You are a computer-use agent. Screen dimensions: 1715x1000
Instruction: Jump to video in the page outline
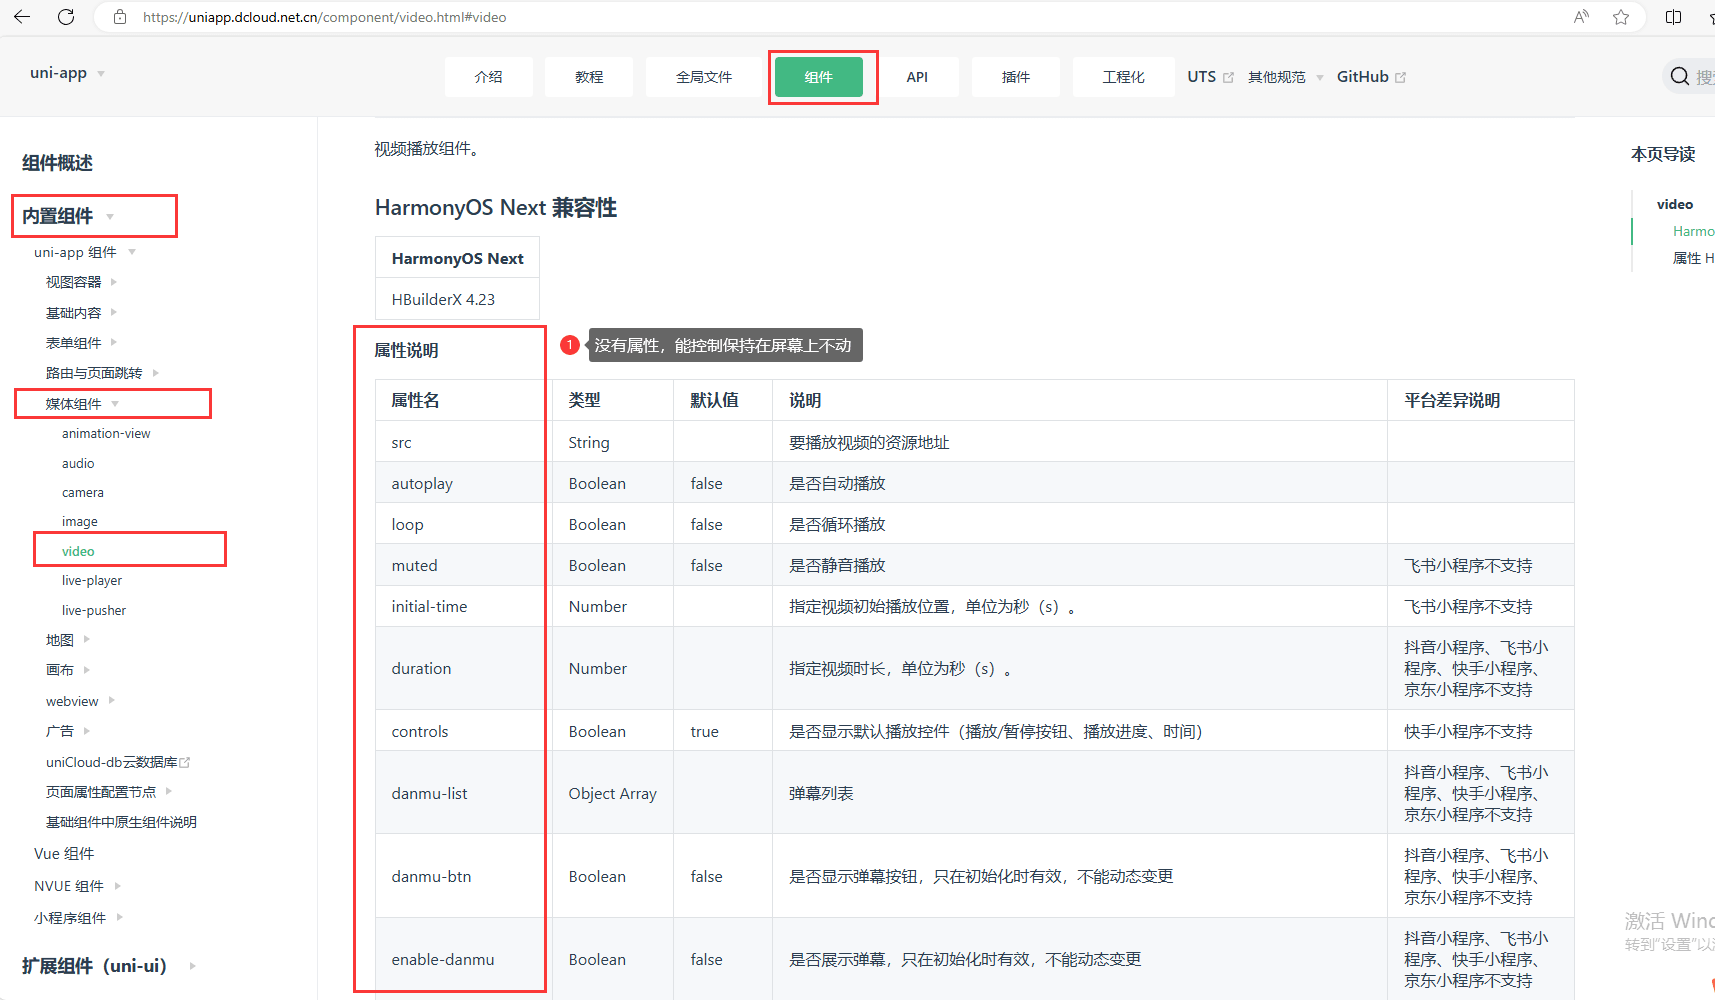[1675, 204]
